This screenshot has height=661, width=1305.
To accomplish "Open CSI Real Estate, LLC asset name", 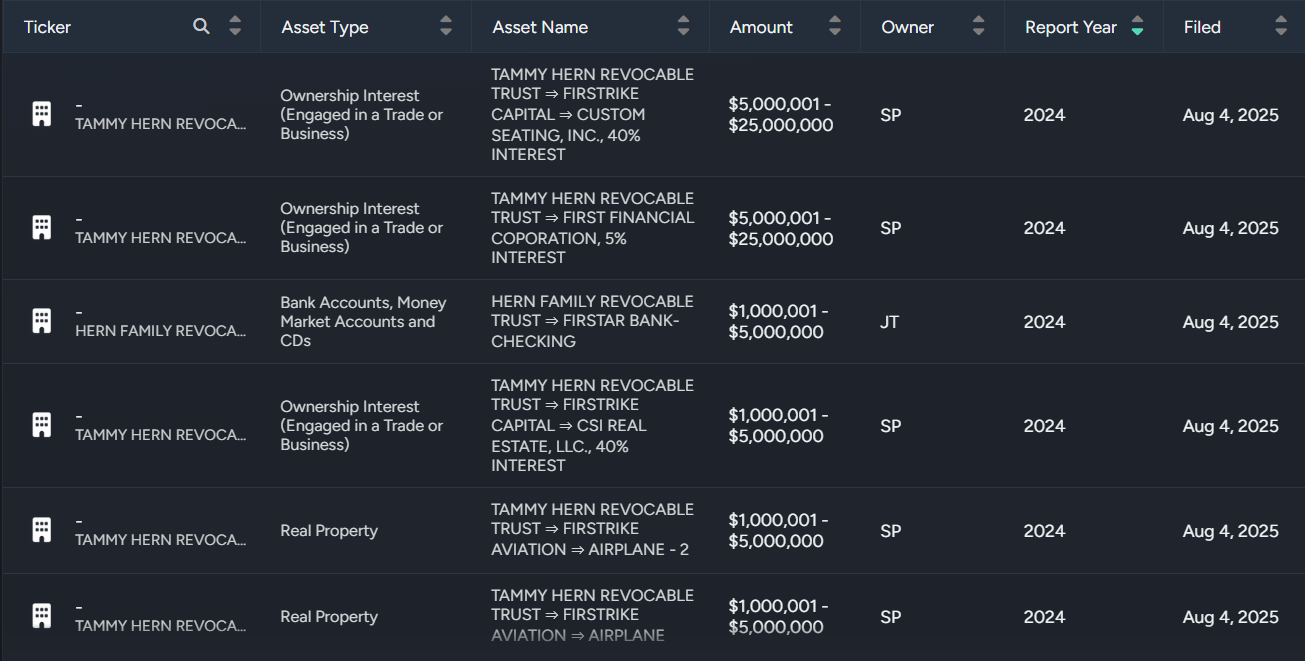I will click(x=592, y=425).
